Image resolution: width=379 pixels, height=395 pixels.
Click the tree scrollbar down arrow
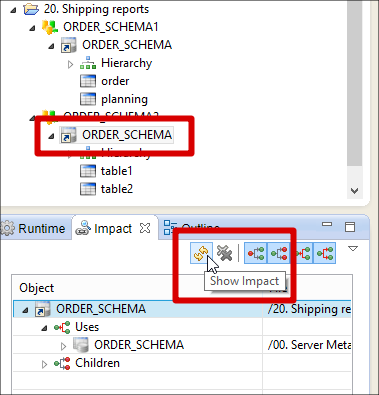[354, 191]
